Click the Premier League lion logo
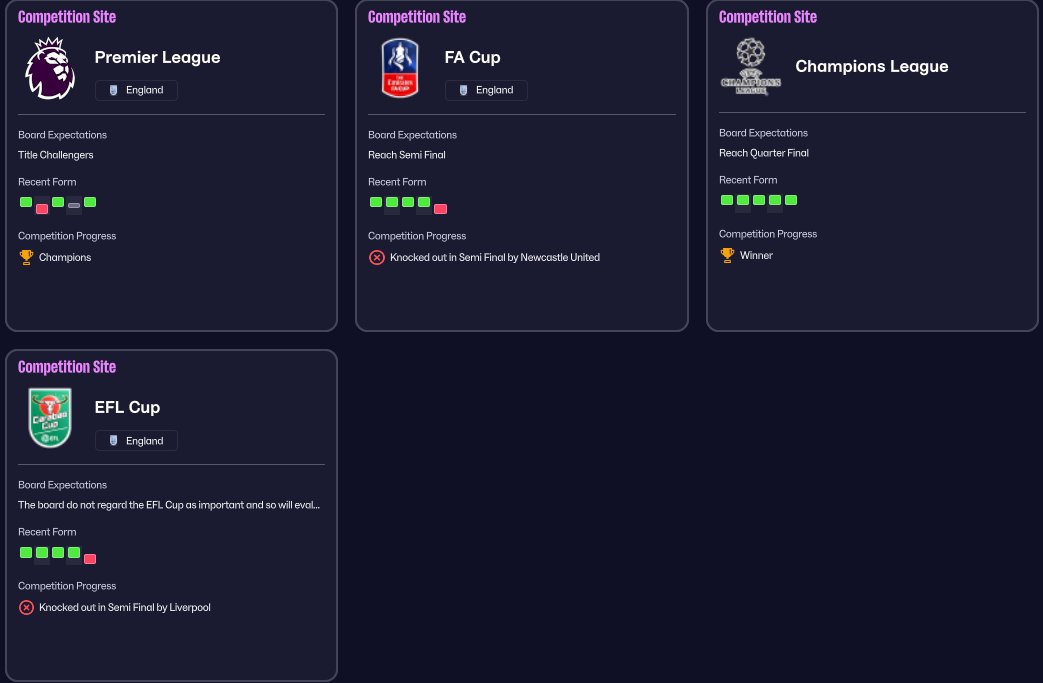1043x683 pixels. coord(50,68)
